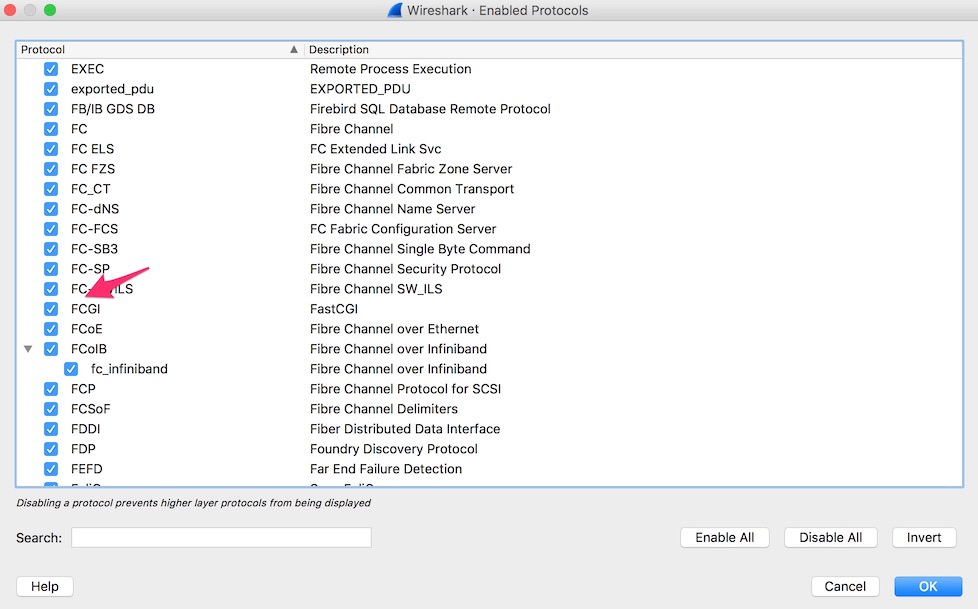
Task: Uncheck the FCP protocol checkbox
Action: pos(51,389)
